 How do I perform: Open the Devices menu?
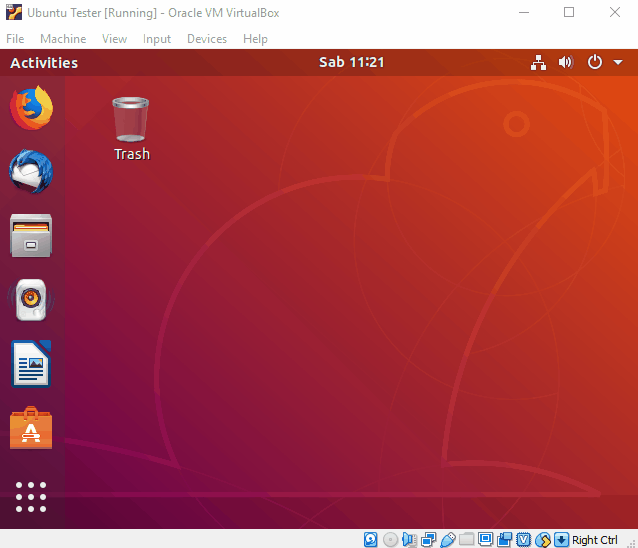coord(207,39)
